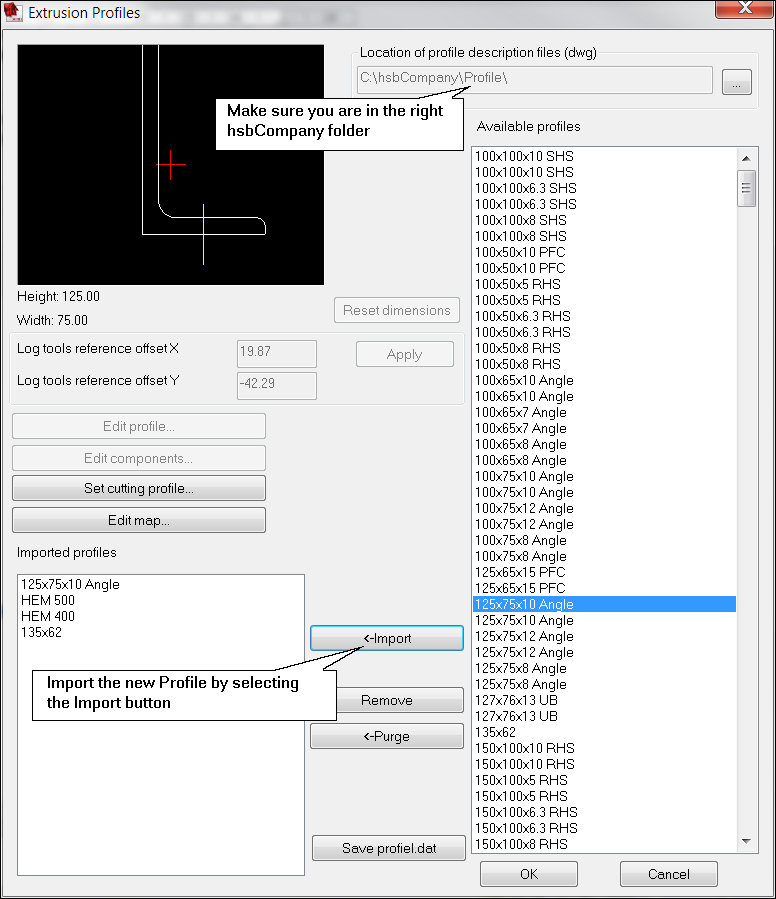This screenshot has width=776, height=899.
Task: Click the <-Purge button
Action: 387,736
